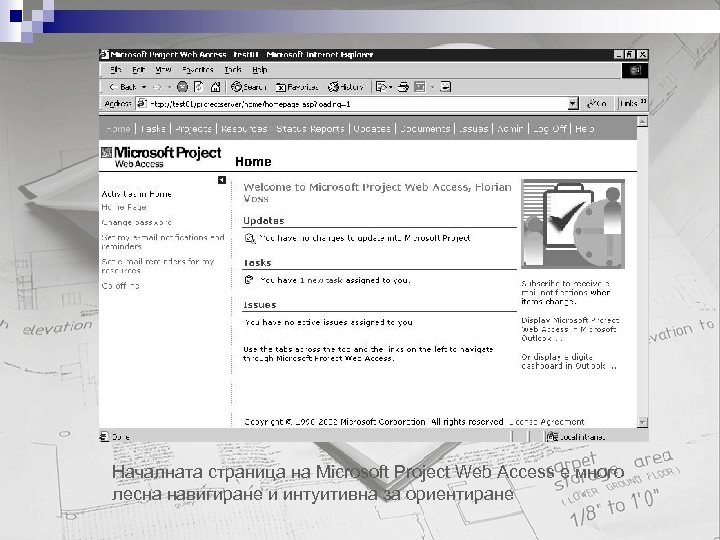720x540 pixels.
Task: Click the clipboard and clock illustration
Action: (573, 224)
